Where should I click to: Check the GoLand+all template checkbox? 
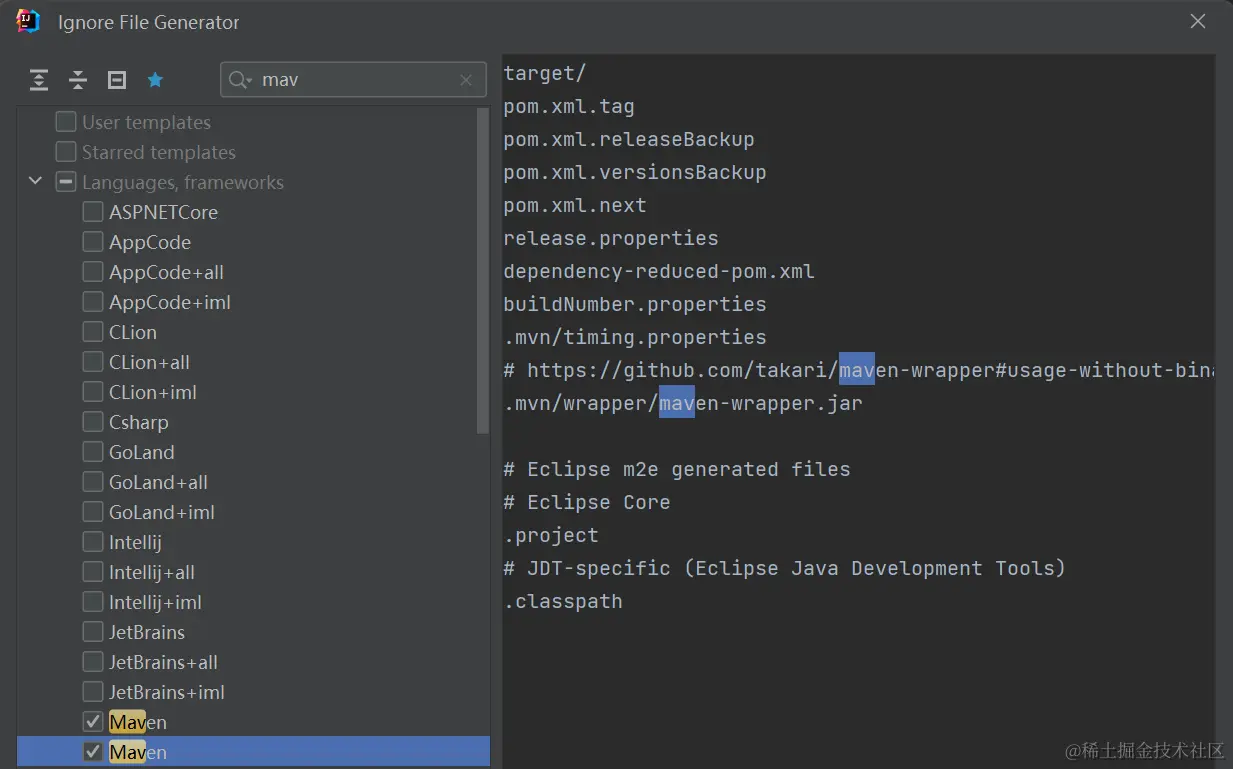(93, 482)
